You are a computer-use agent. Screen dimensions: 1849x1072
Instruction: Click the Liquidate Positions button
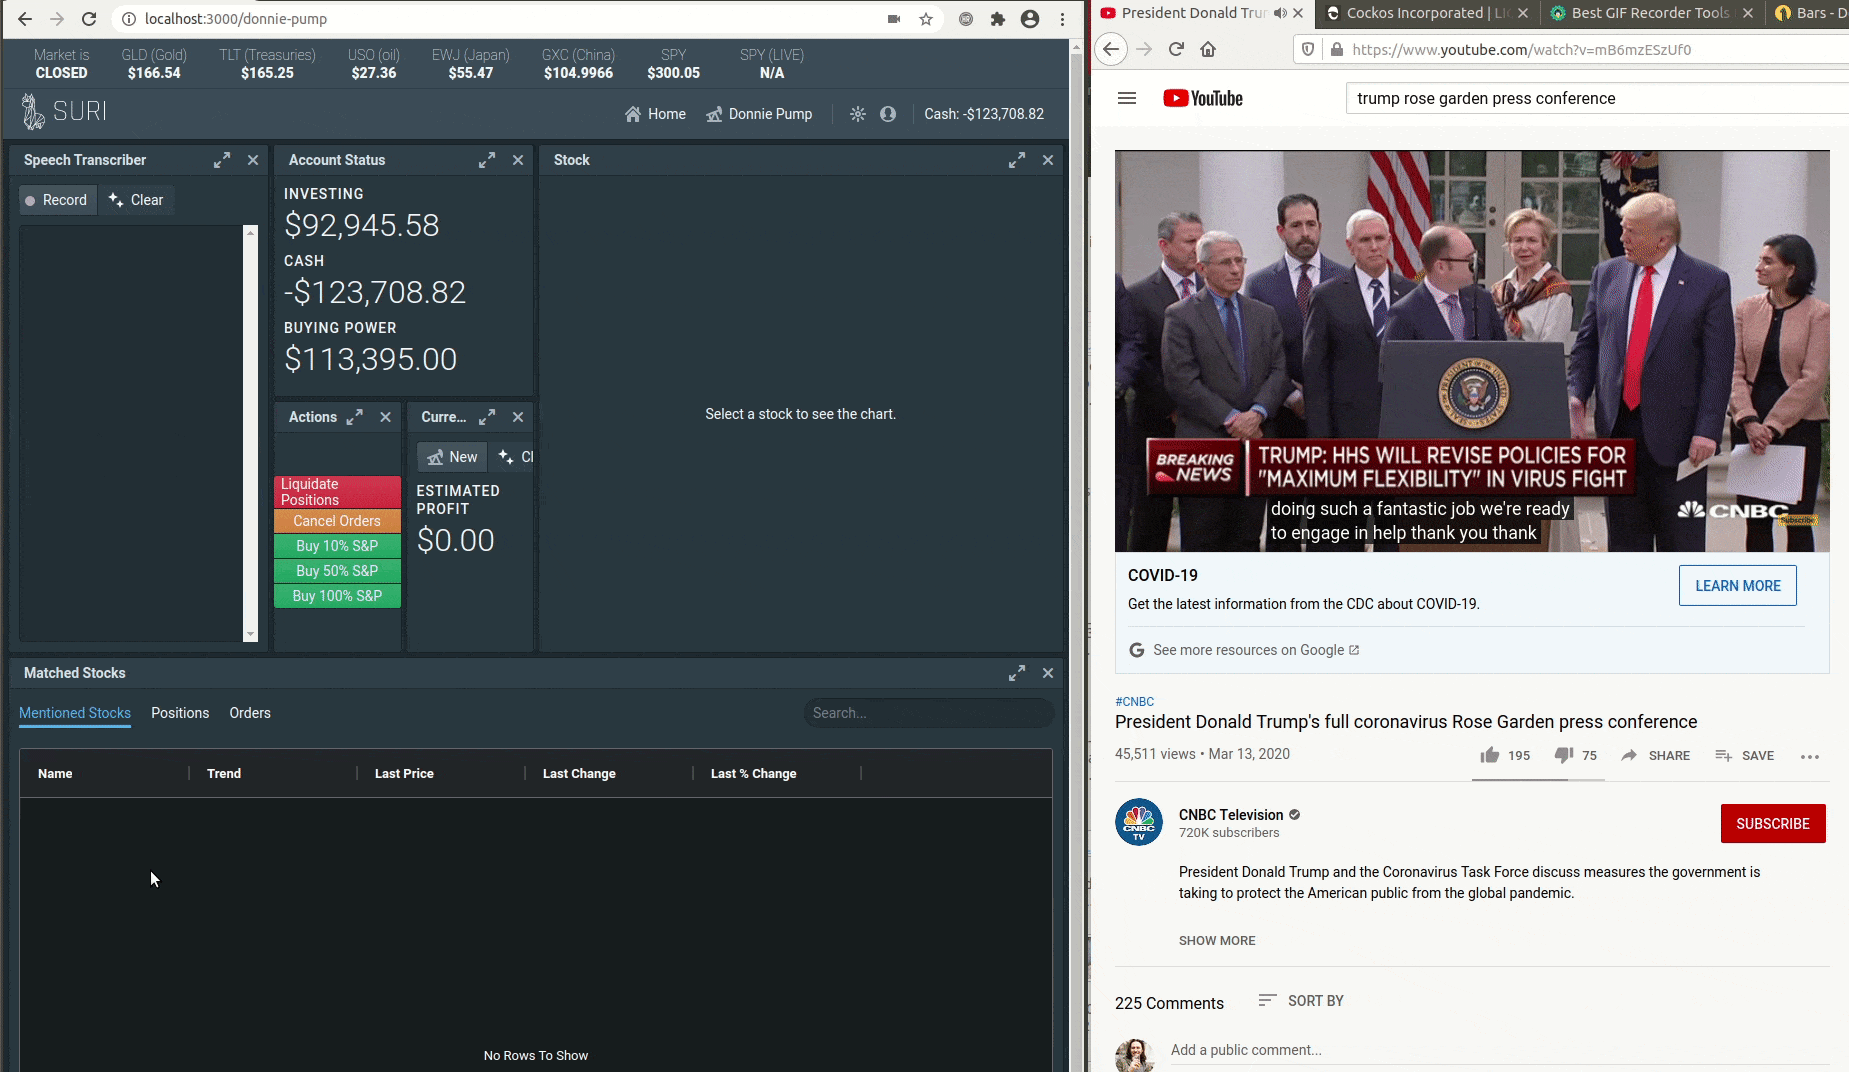(x=337, y=492)
